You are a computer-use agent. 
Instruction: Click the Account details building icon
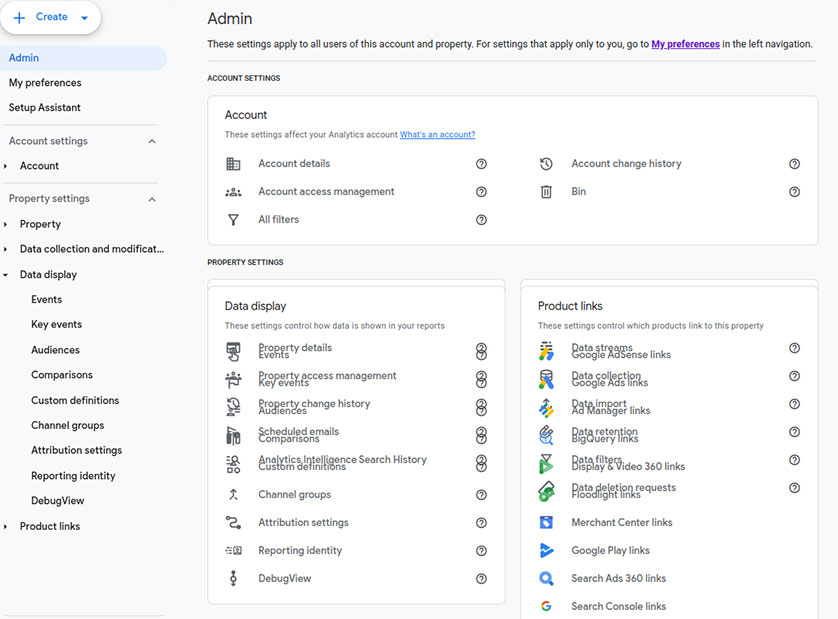click(233, 164)
